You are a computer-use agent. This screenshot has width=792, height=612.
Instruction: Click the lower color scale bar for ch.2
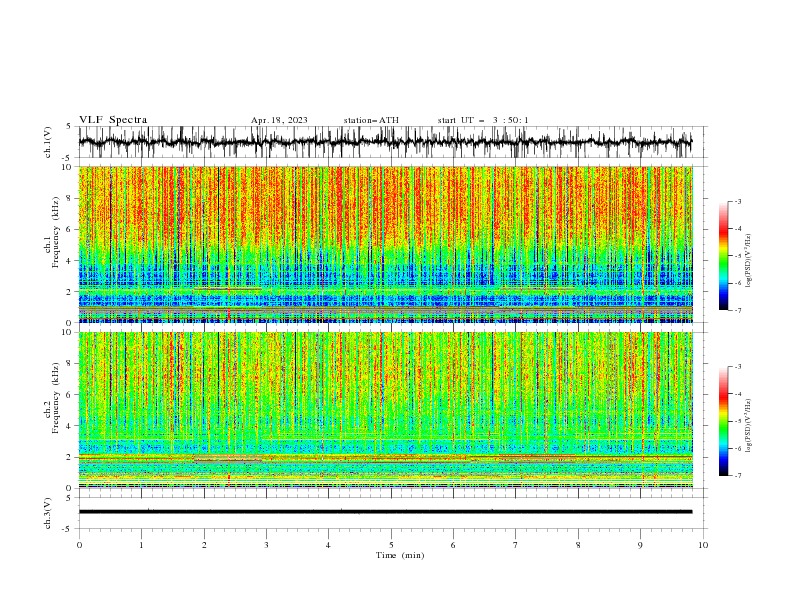724,421
